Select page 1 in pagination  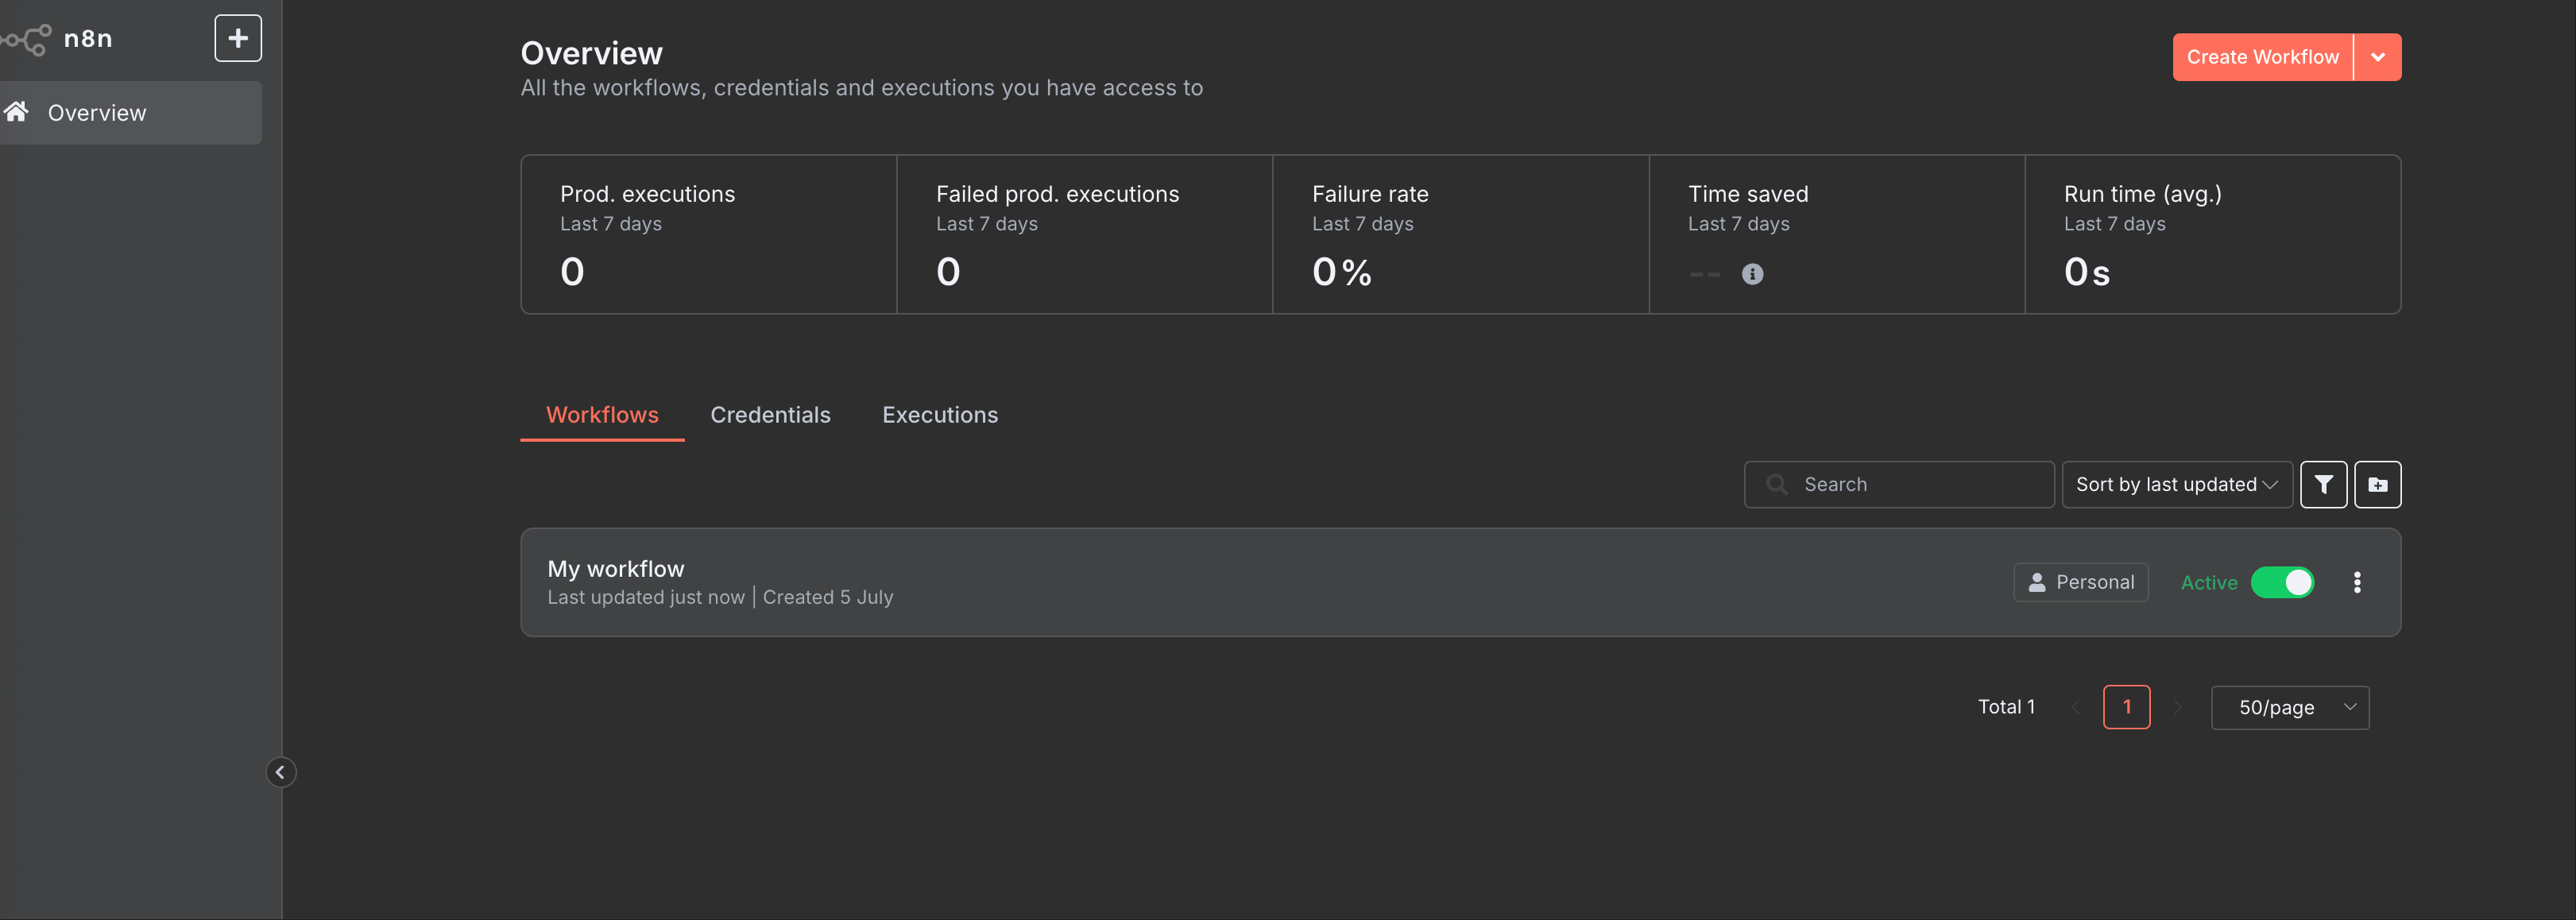point(2126,708)
